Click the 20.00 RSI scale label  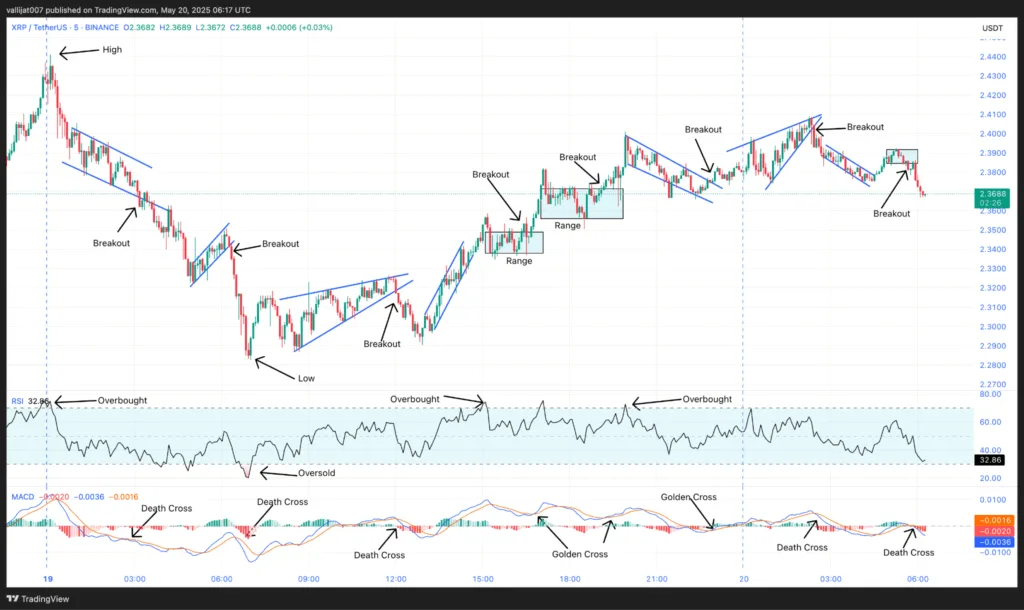[990, 478]
